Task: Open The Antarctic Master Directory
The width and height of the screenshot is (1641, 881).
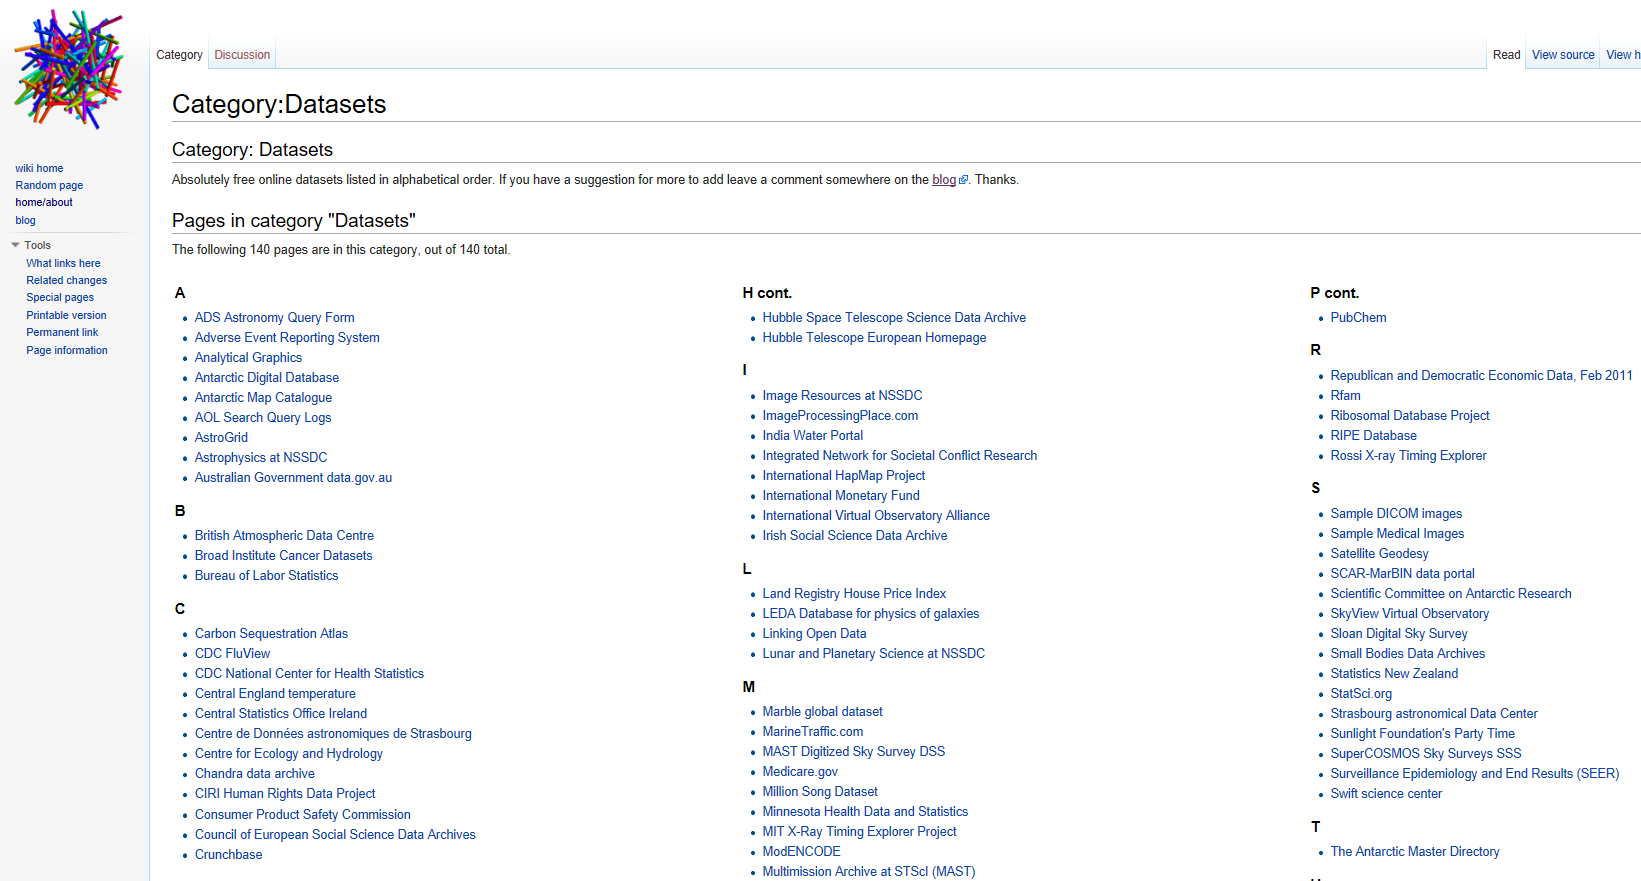Action: 1415,851
